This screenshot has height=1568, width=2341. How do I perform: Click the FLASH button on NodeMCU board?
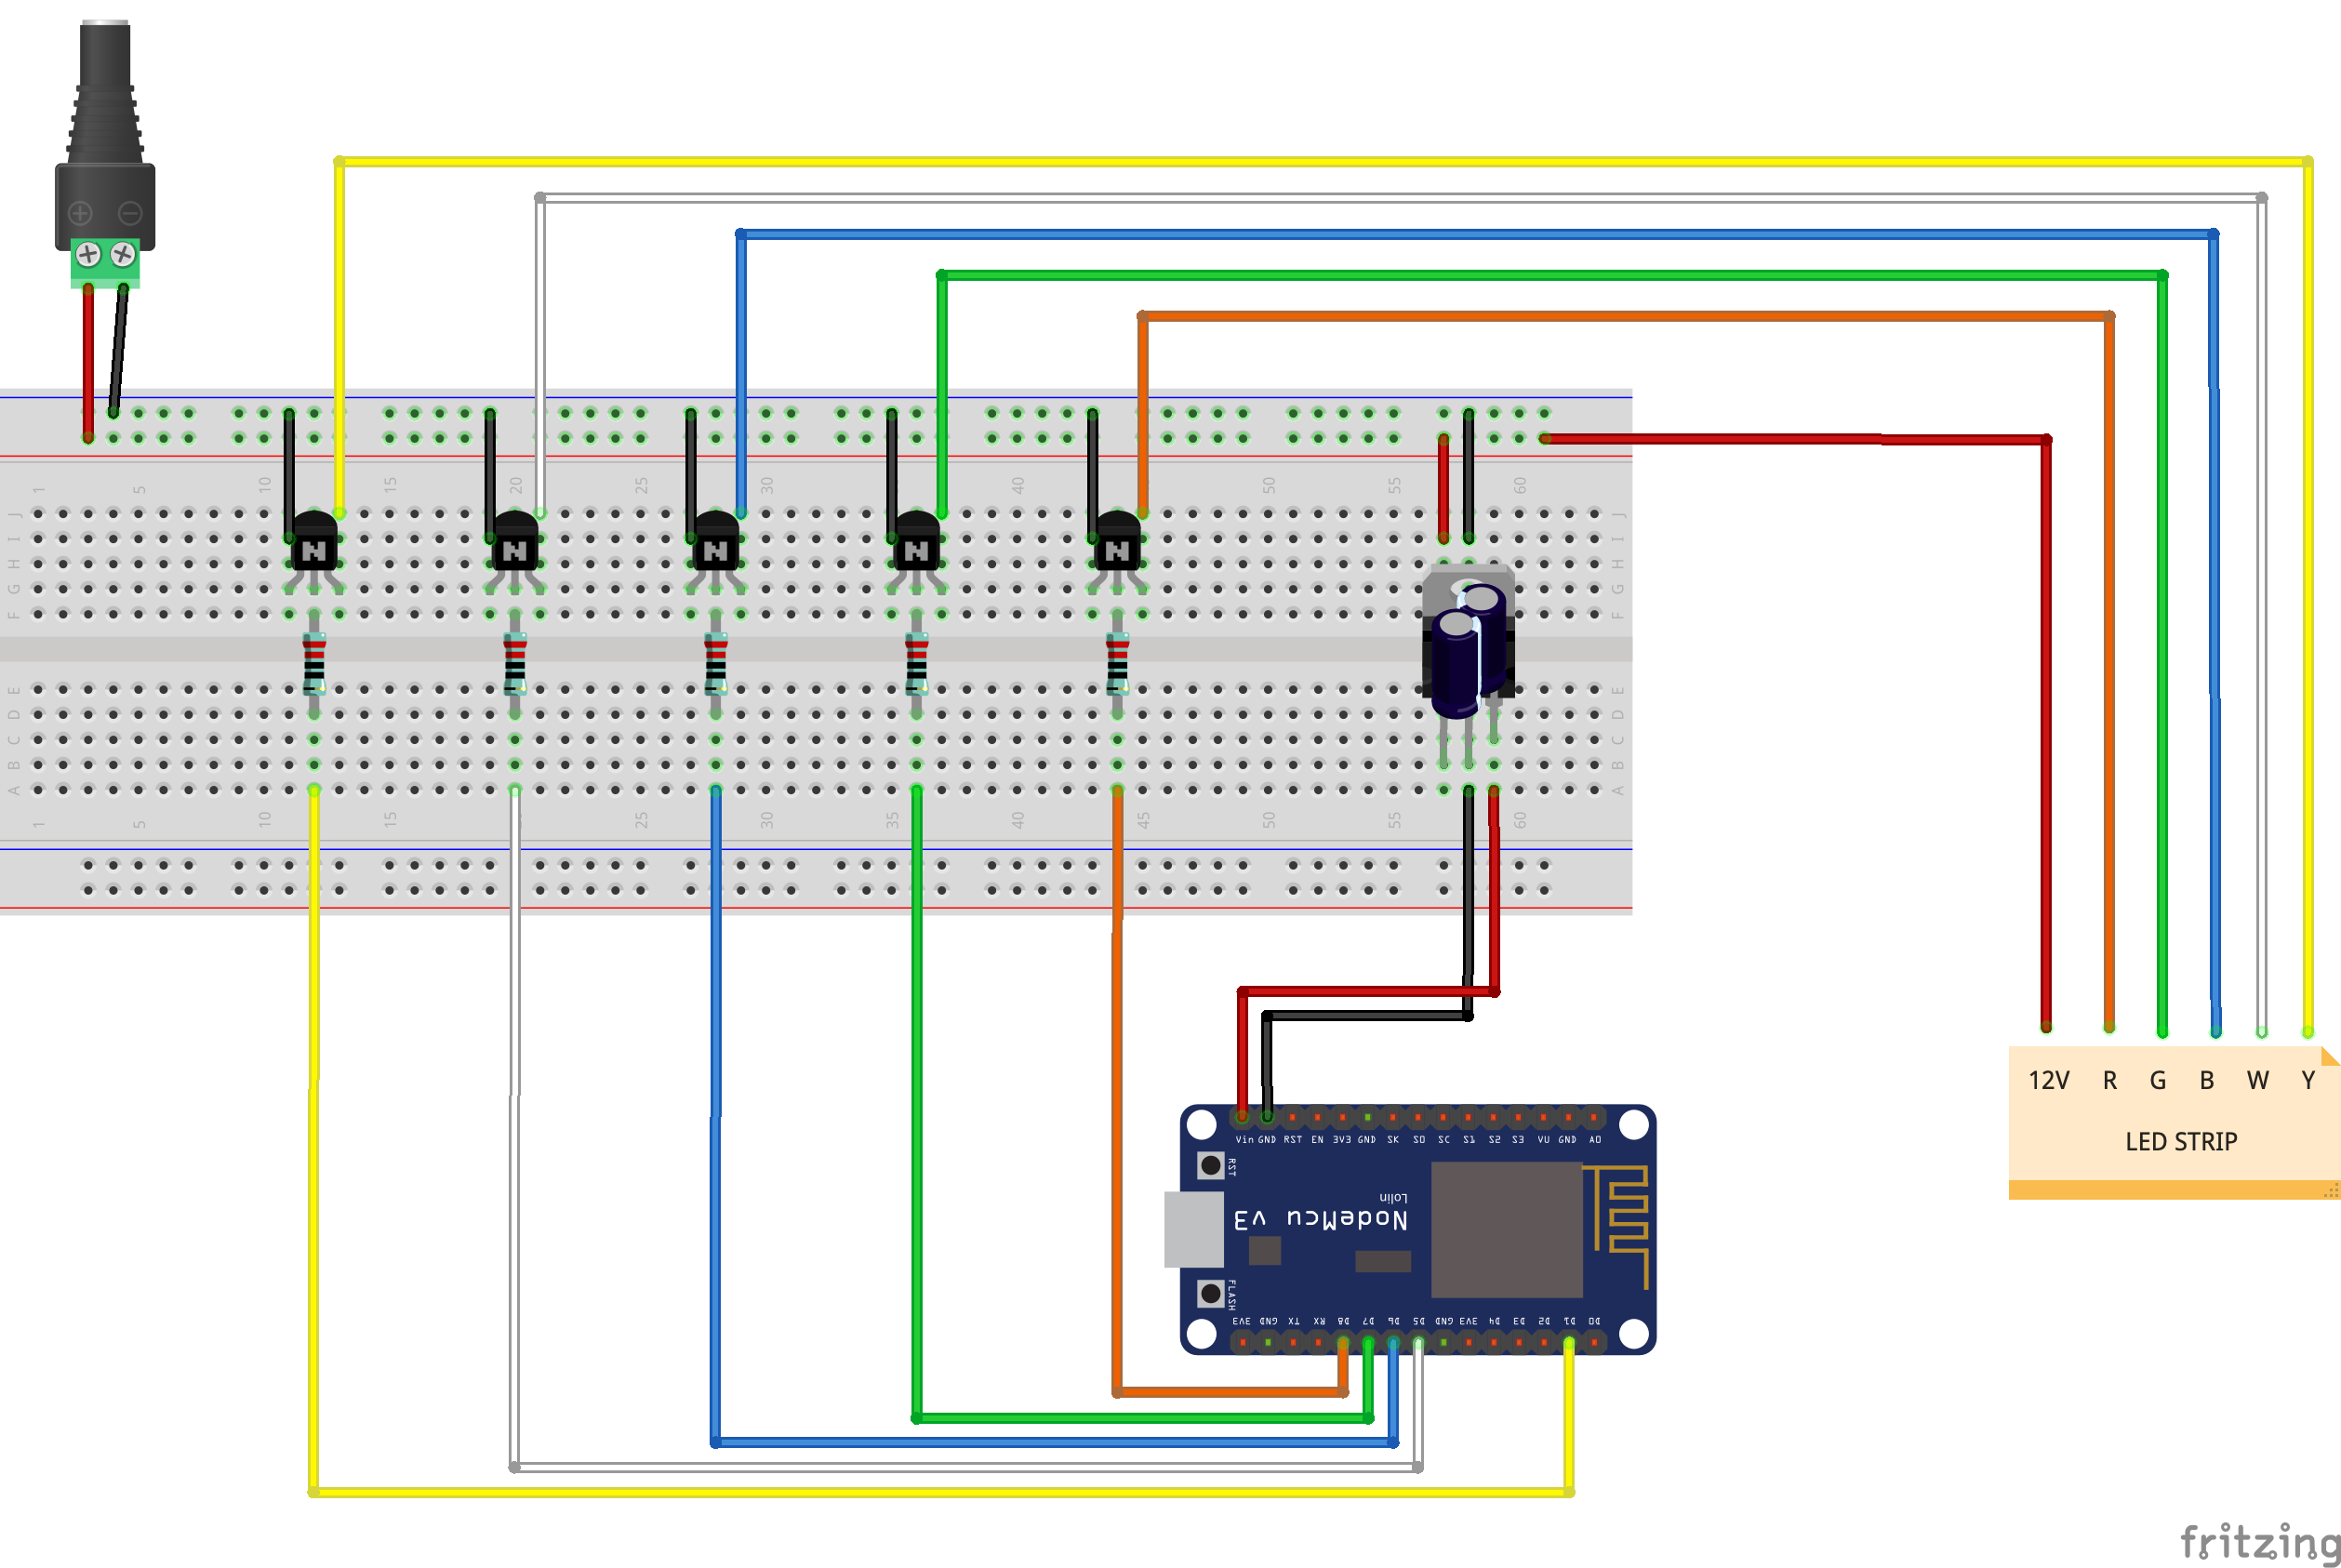(x=1211, y=1293)
